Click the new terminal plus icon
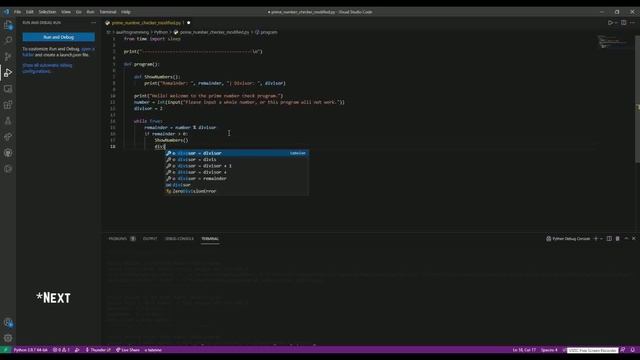This screenshot has height=360, width=640. [596, 239]
